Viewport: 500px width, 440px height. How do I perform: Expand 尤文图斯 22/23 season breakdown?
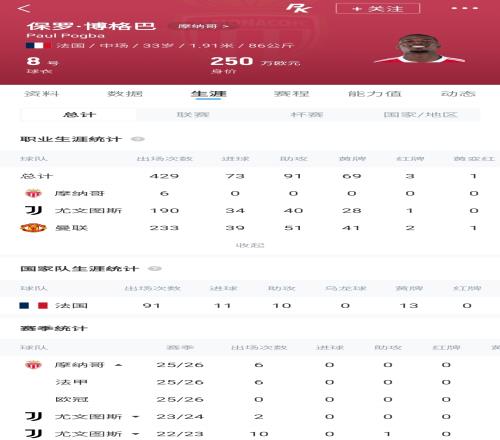[135, 434]
